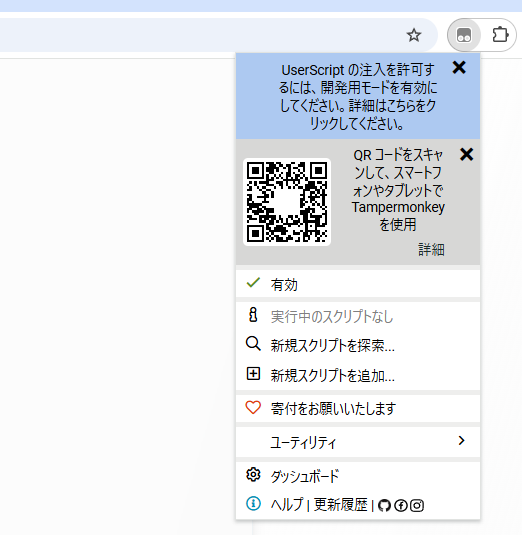Image resolution: width=522 pixels, height=535 pixels.
Task: Open Tampermonkey GitHub icon link
Action: pos(384,505)
